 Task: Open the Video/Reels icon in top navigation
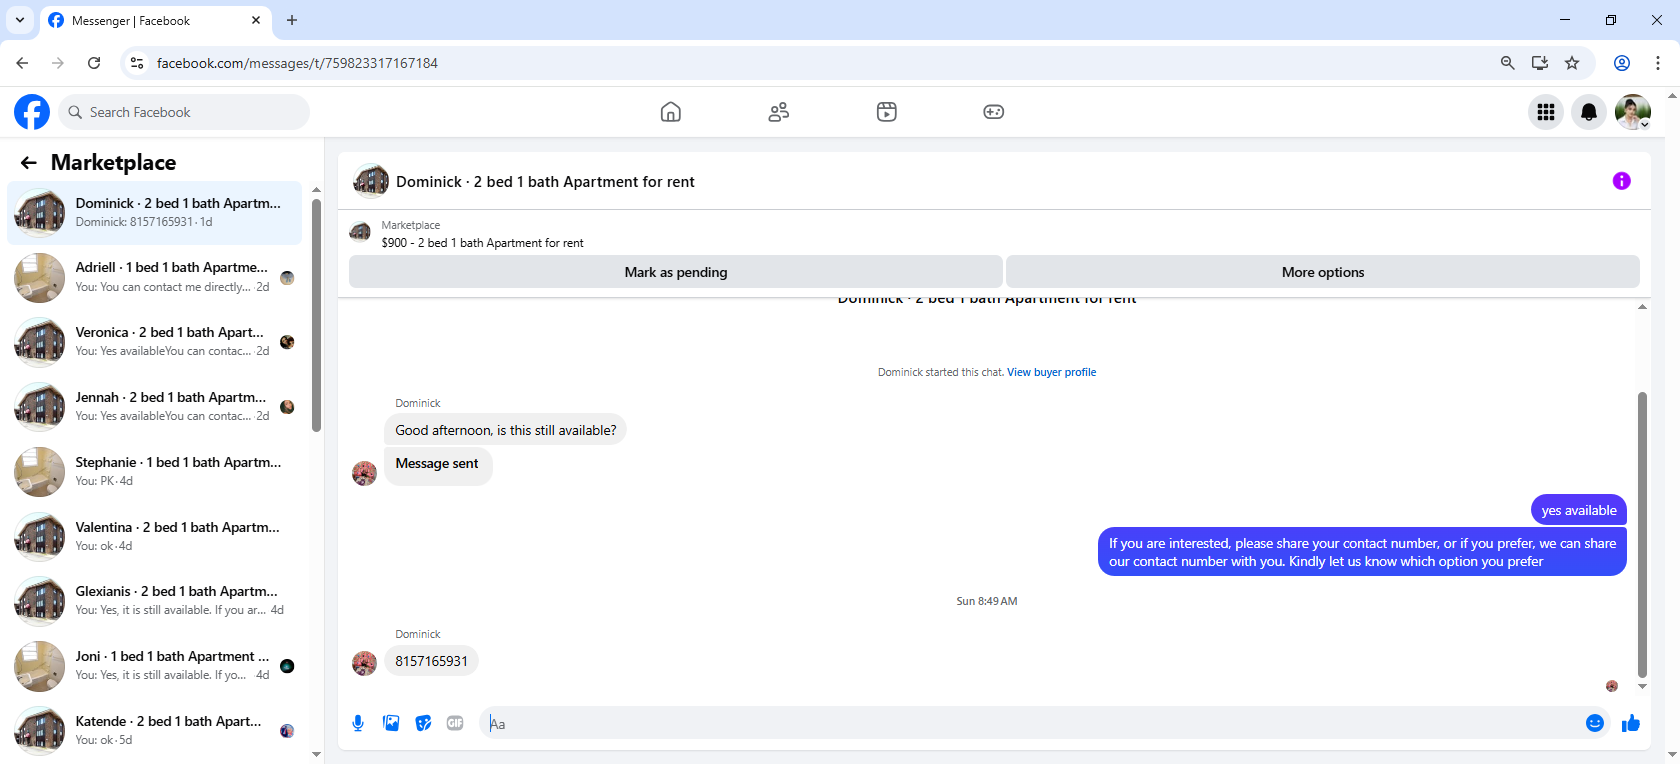(887, 112)
